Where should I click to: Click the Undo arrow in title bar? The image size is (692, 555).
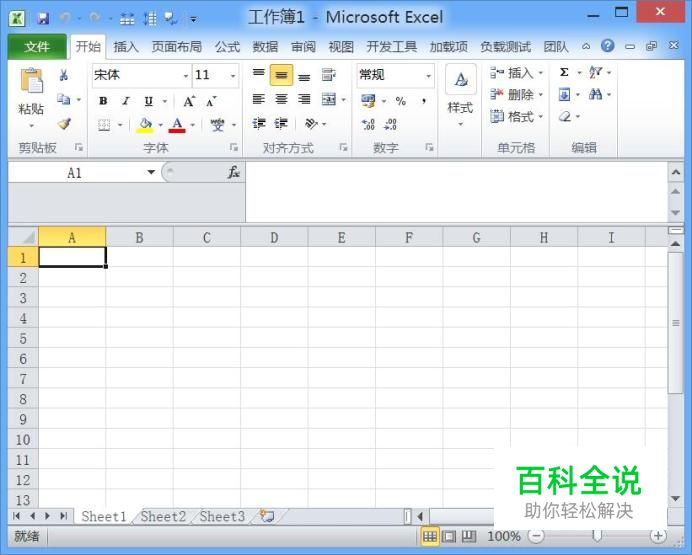pos(65,18)
